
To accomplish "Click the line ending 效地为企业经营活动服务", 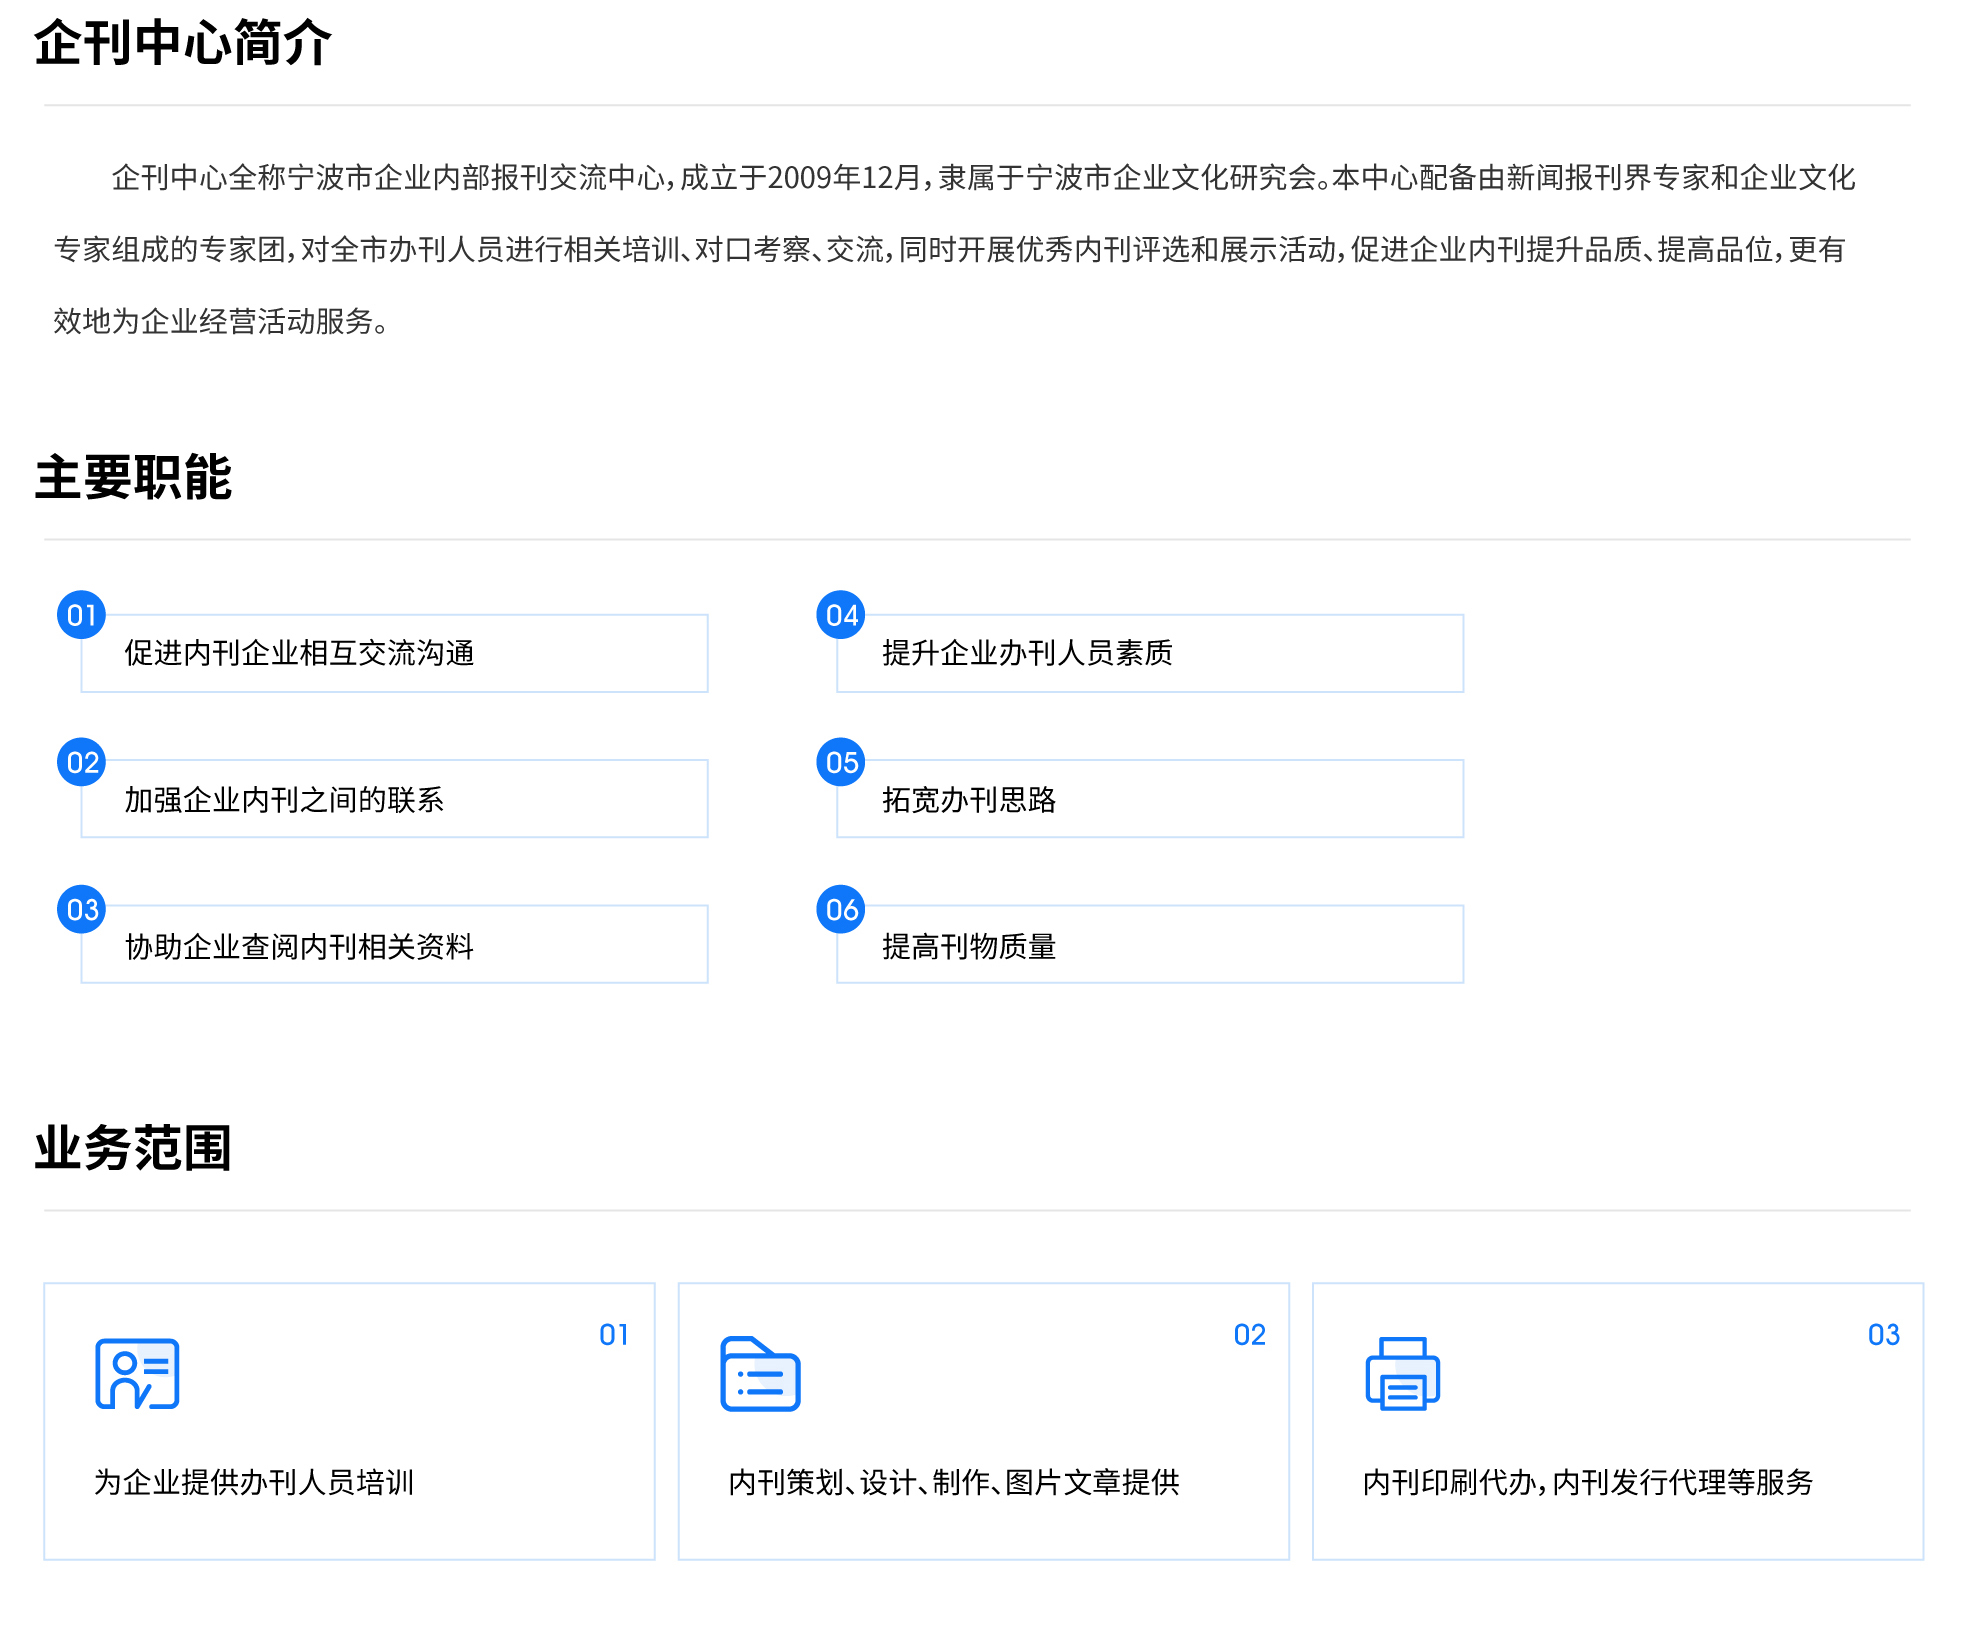I will coord(221,322).
